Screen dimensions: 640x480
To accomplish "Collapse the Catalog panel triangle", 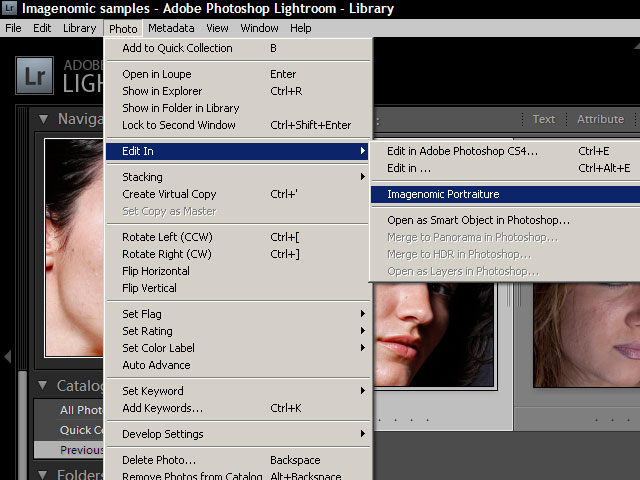I will pos(42,385).
